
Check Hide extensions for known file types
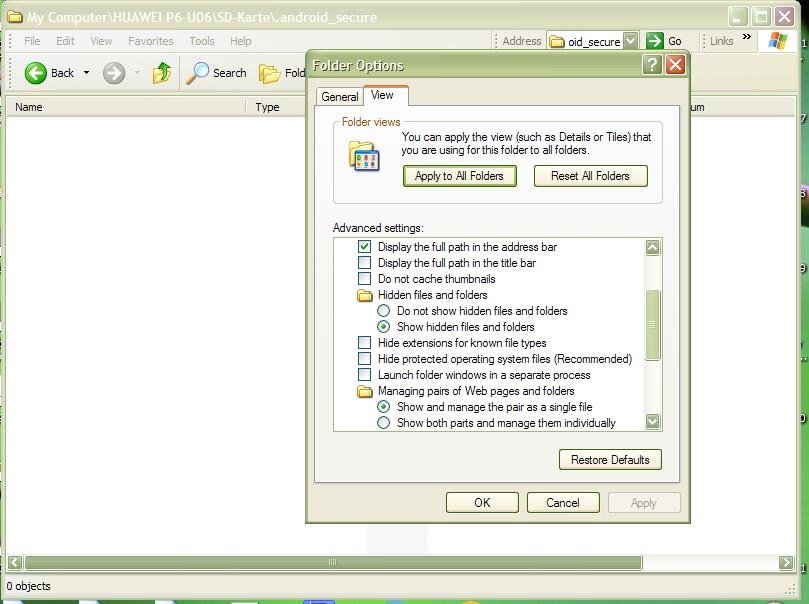(x=364, y=342)
